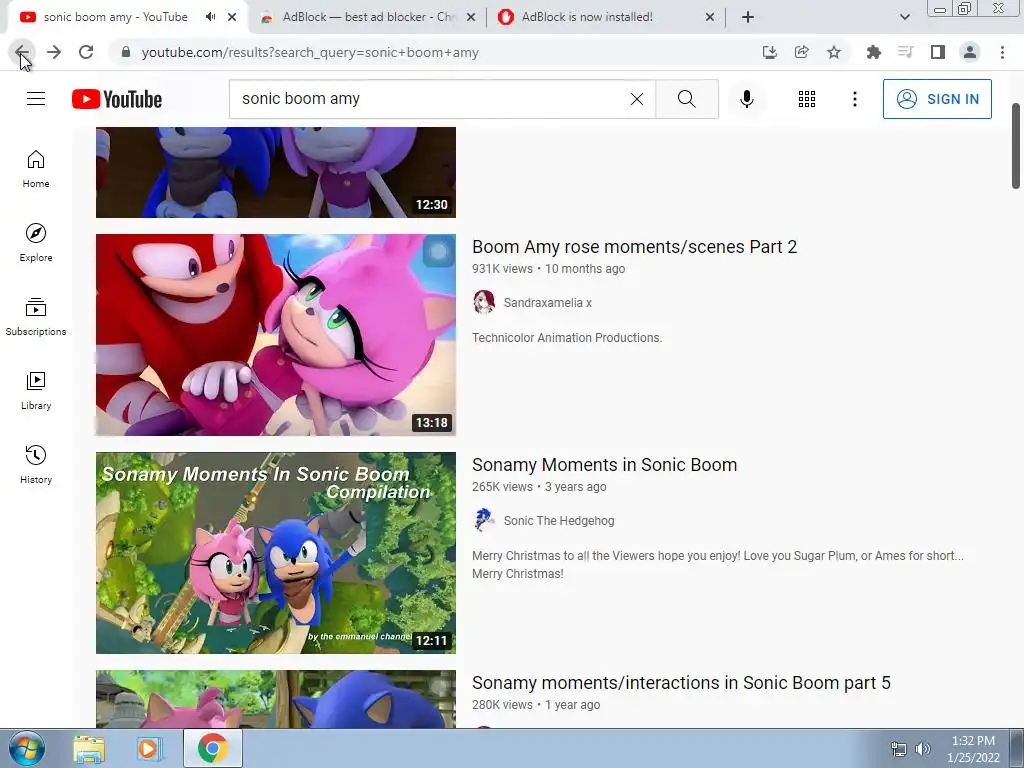This screenshot has height=768, width=1024.
Task: Click the Technicolor Animation Productions description
Action: pyautogui.click(x=567, y=338)
